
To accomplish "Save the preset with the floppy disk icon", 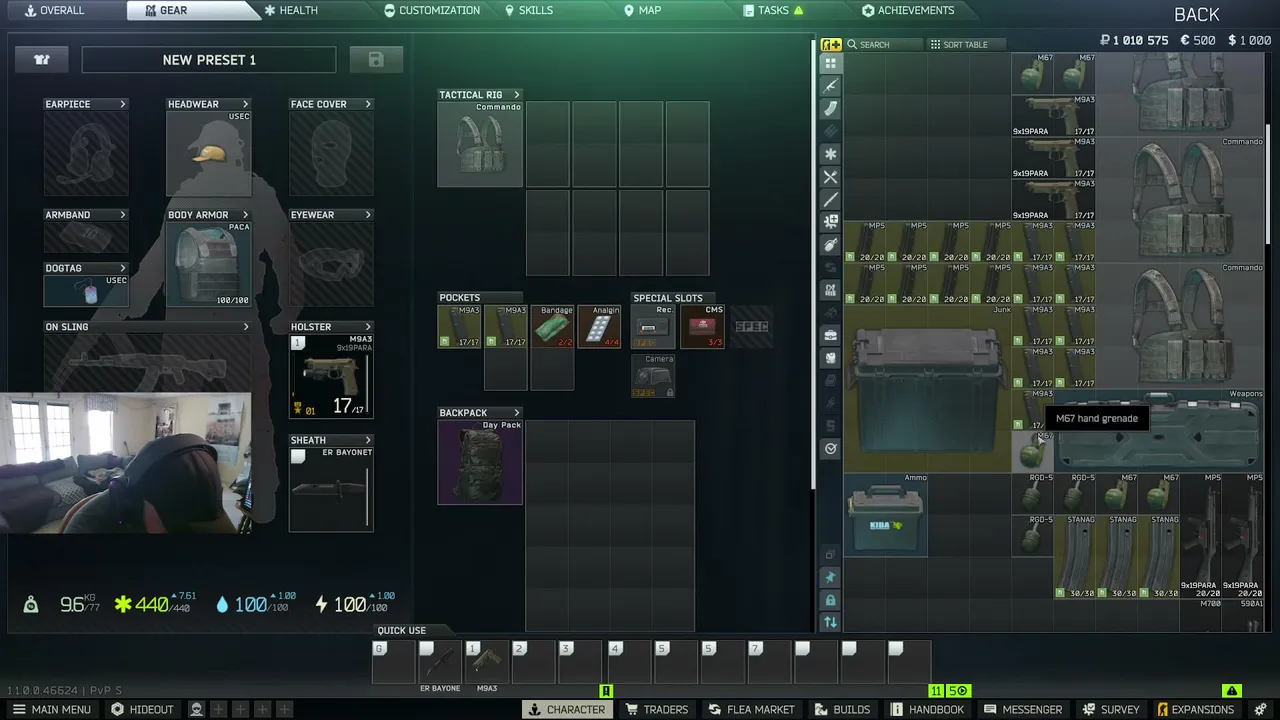I will (376, 60).
